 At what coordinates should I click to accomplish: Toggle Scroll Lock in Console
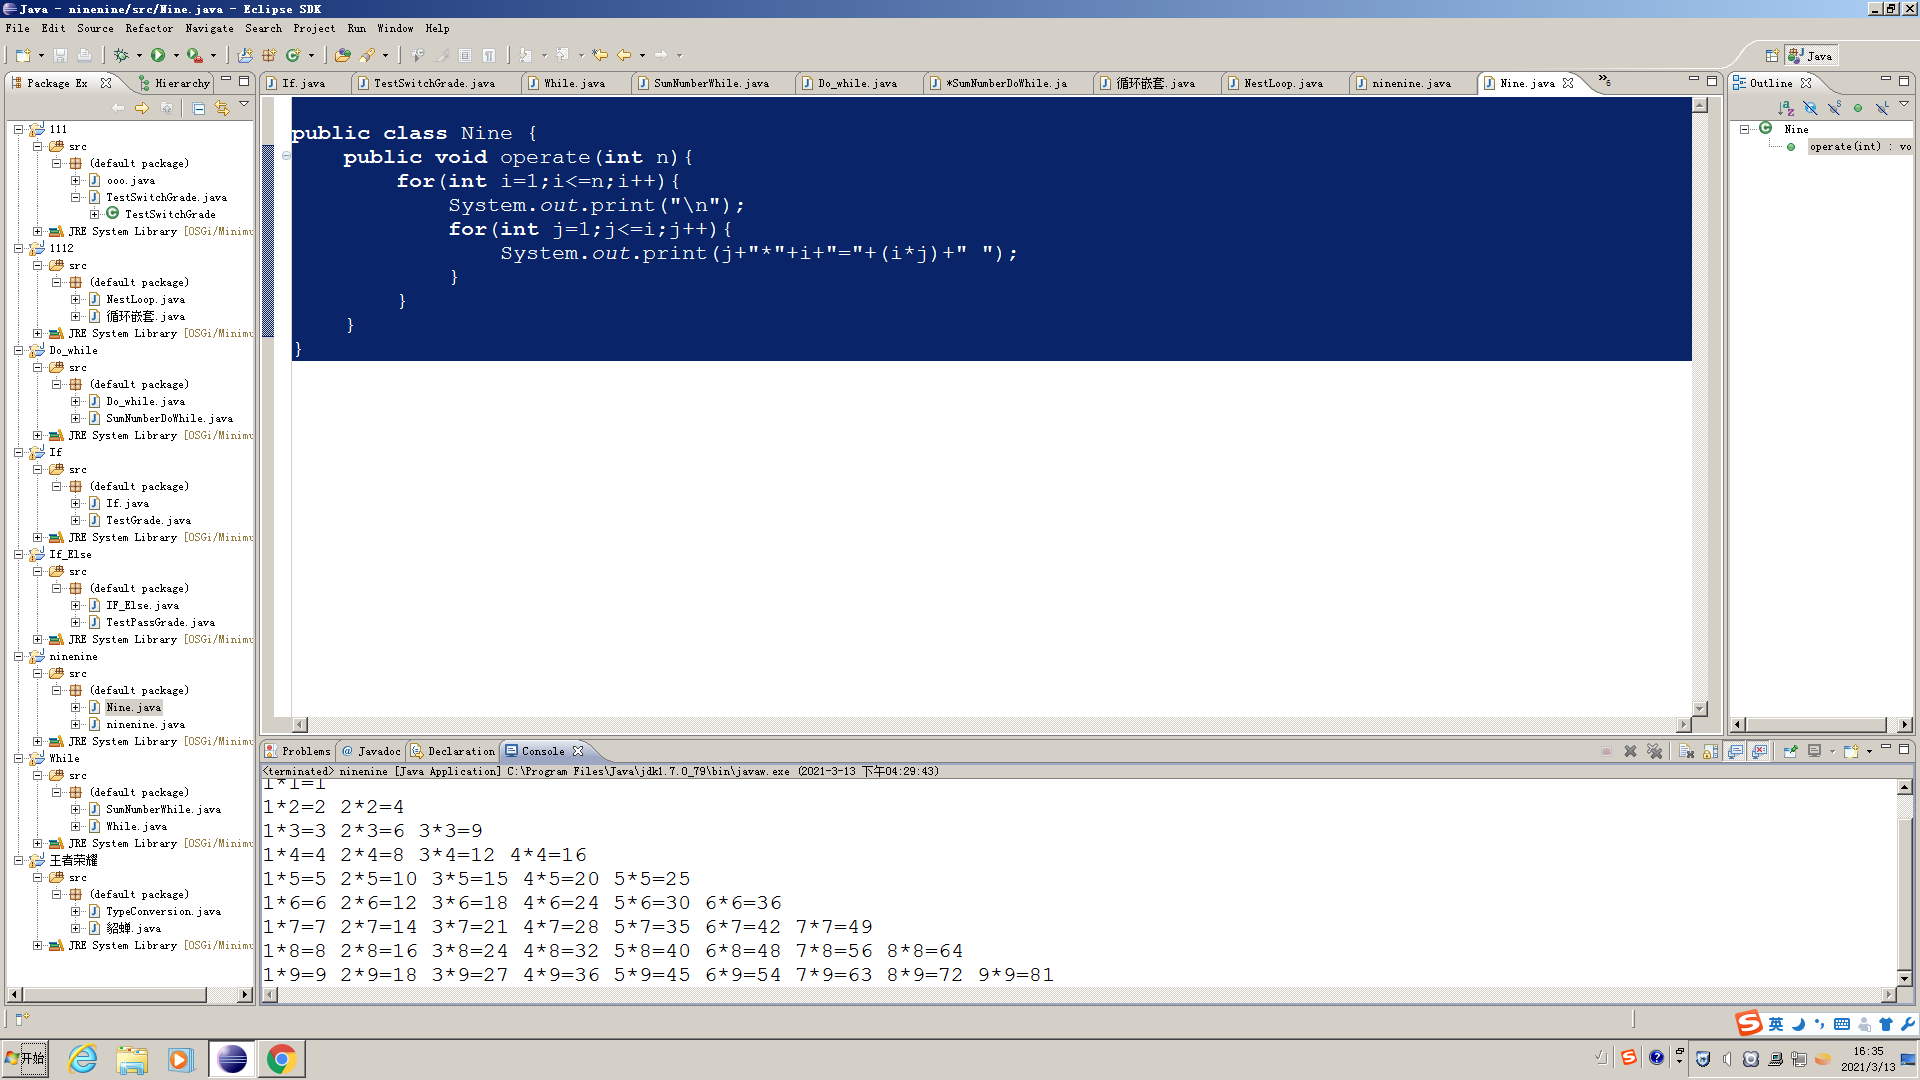(1710, 751)
